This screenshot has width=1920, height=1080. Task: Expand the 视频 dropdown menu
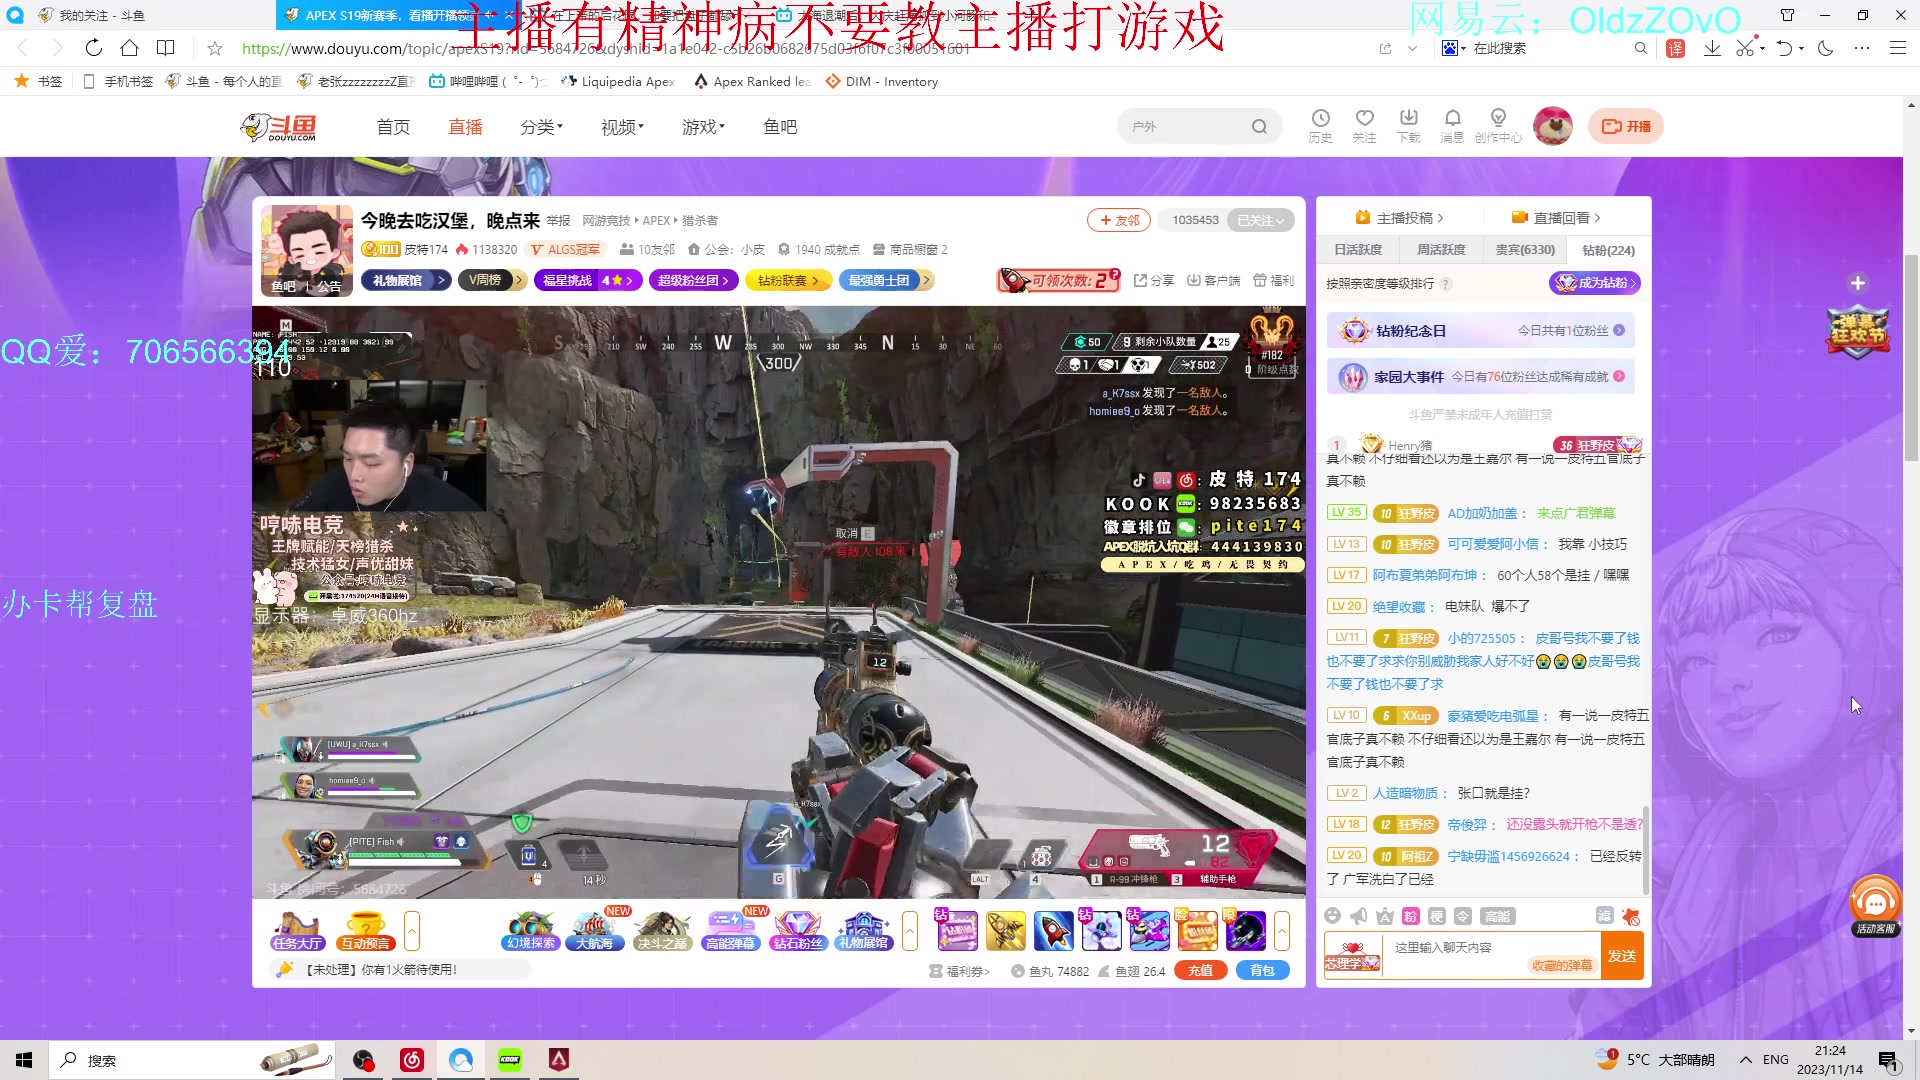[x=622, y=127]
